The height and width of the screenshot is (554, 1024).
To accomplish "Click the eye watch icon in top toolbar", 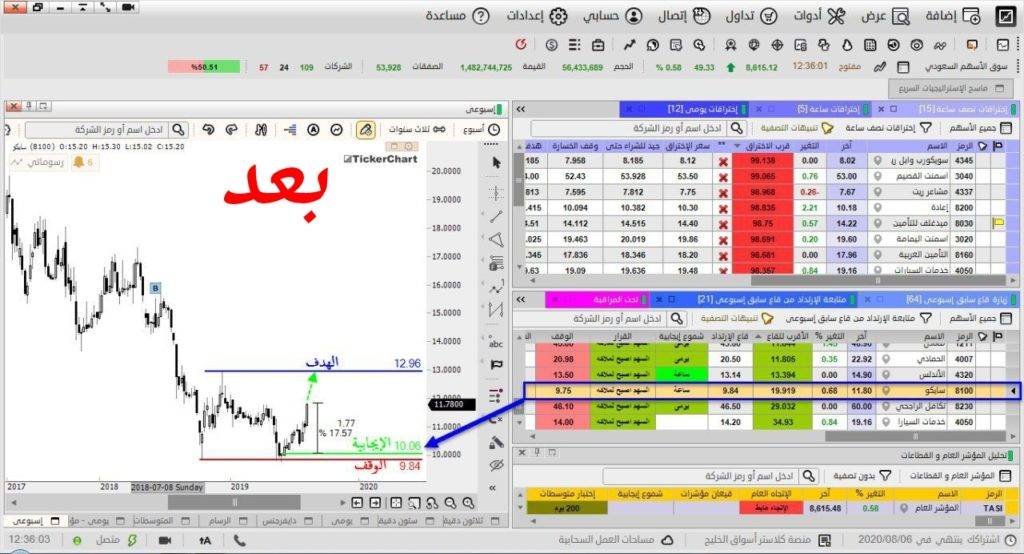I will tap(917, 44).
